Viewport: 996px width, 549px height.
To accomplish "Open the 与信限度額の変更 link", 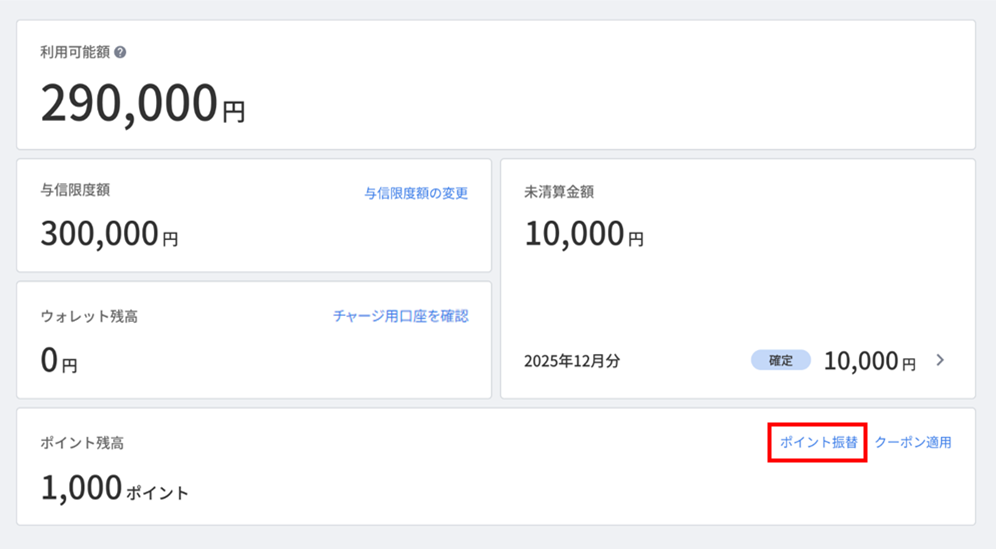I will tap(416, 193).
